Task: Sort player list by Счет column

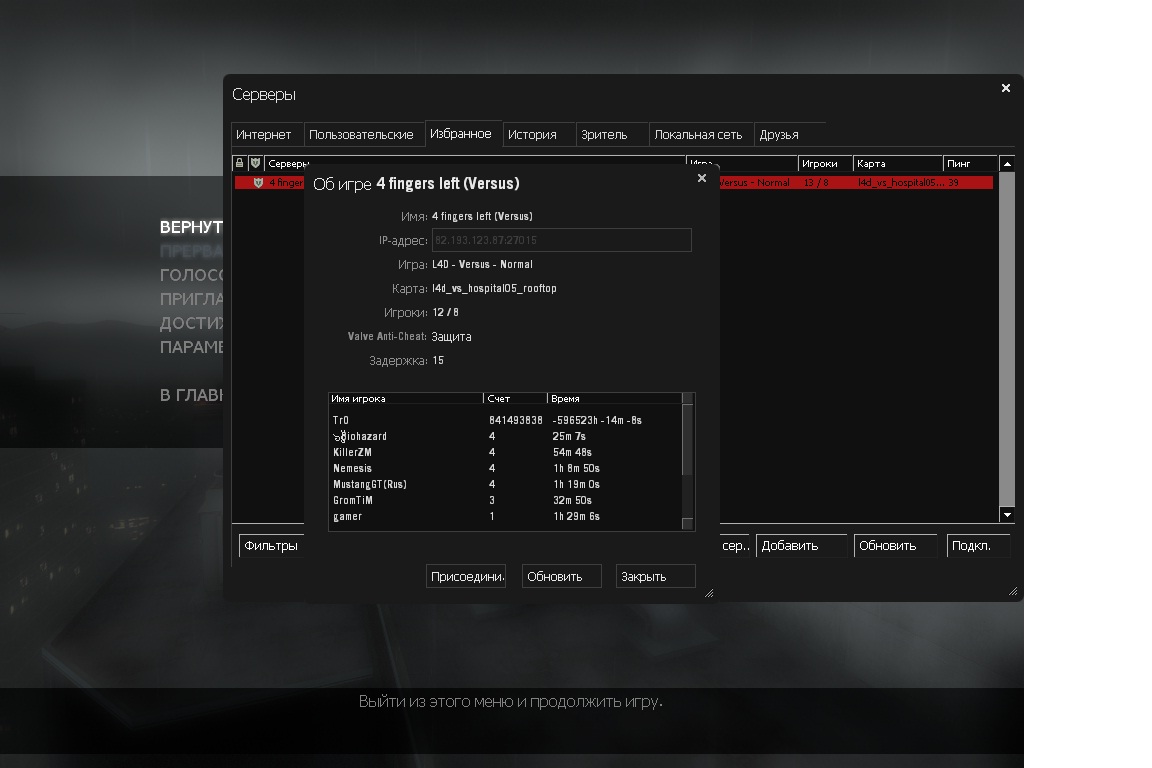Action: [516, 398]
